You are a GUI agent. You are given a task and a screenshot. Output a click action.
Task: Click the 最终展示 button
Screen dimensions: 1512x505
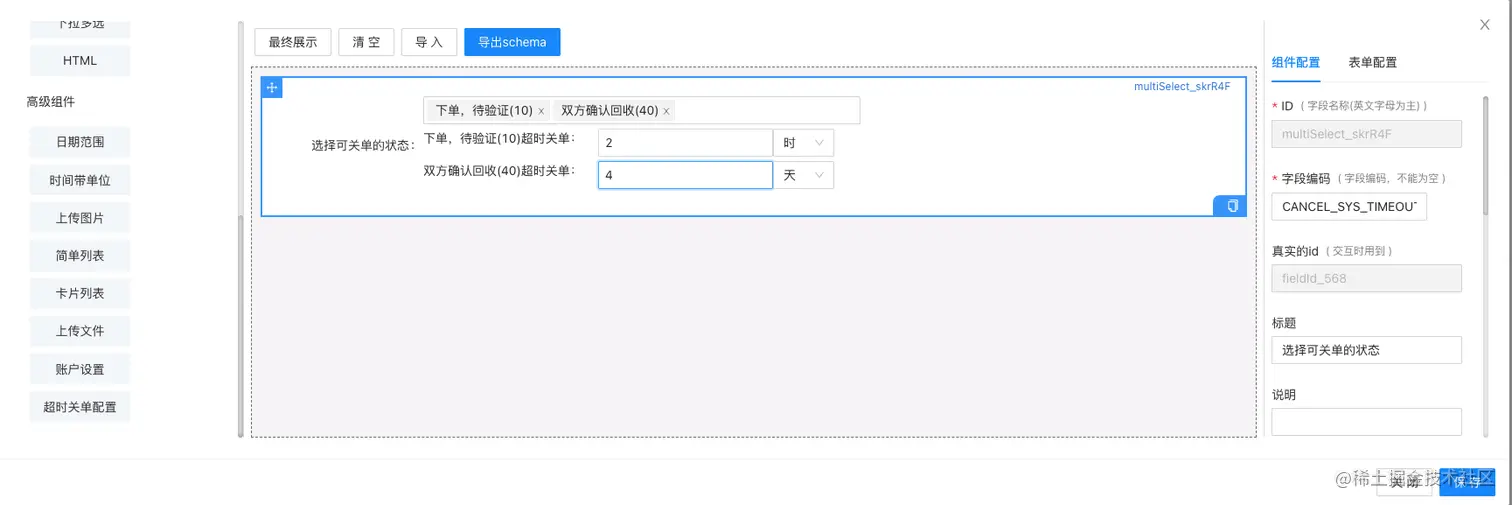point(293,42)
